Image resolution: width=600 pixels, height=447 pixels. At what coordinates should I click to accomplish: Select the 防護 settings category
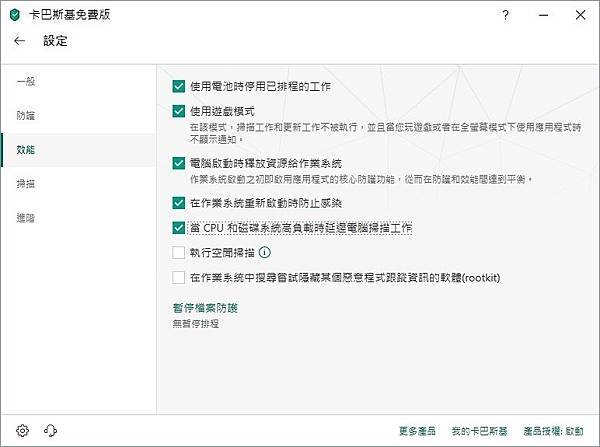[78, 116]
